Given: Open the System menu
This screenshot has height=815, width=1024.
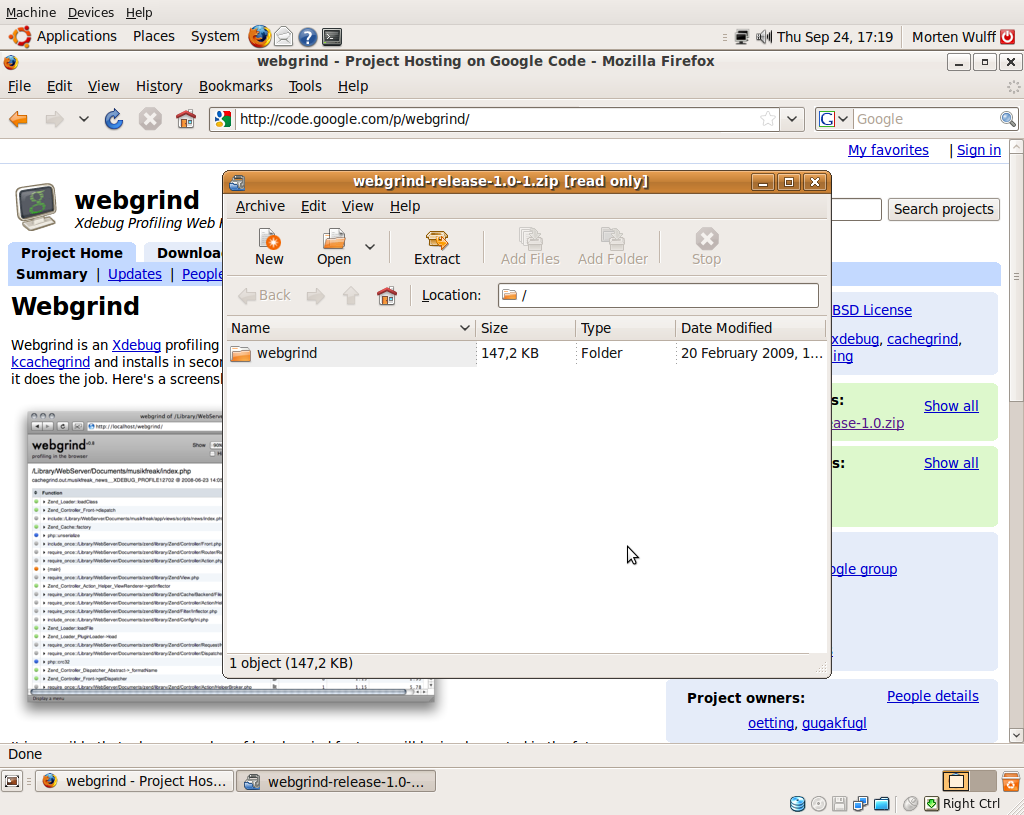Looking at the screenshot, I should point(215,37).
